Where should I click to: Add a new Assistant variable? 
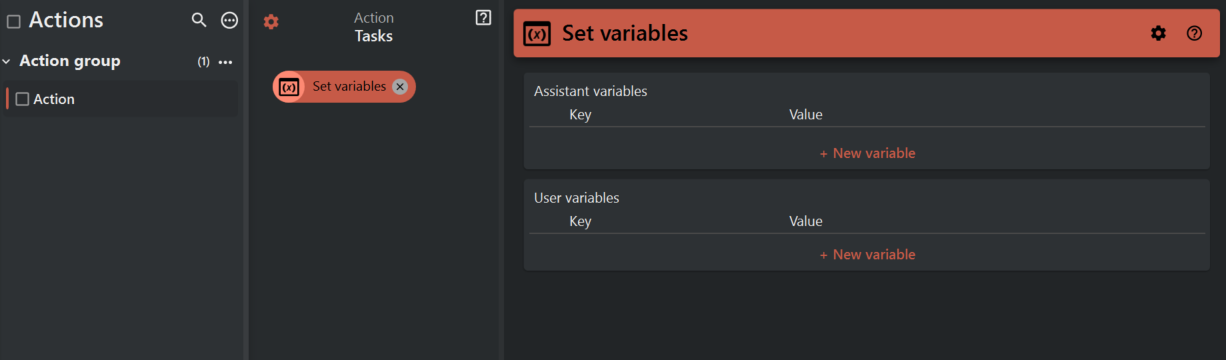pos(867,153)
